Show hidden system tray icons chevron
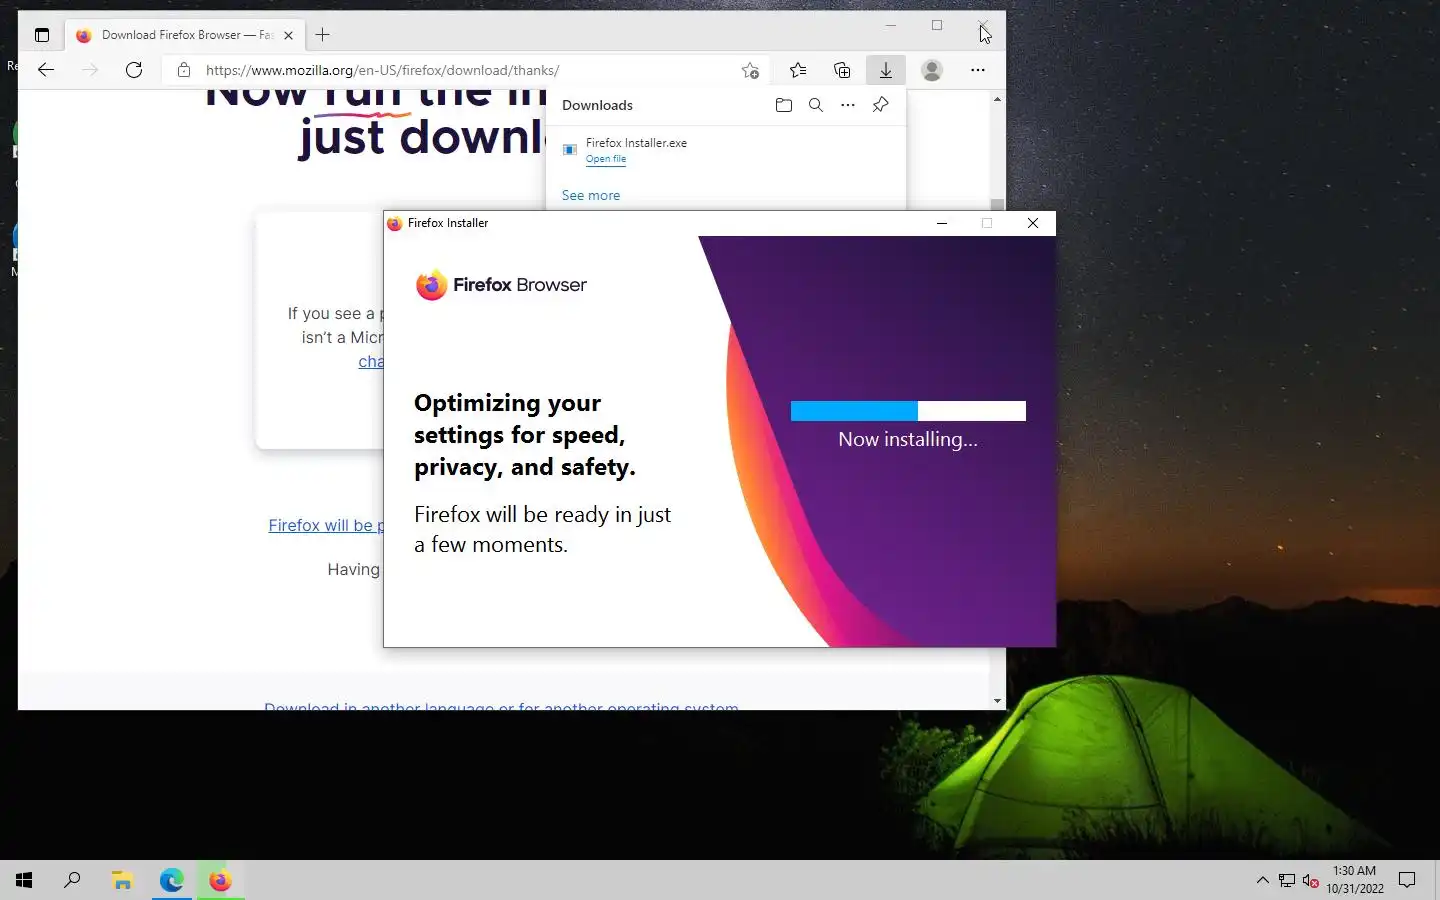Image resolution: width=1440 pixels, height=900 pixels. tap(1262, 880)
